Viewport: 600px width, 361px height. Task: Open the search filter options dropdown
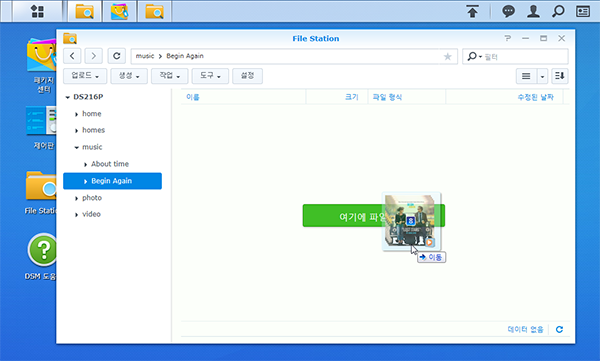click(x=474, y=57)
